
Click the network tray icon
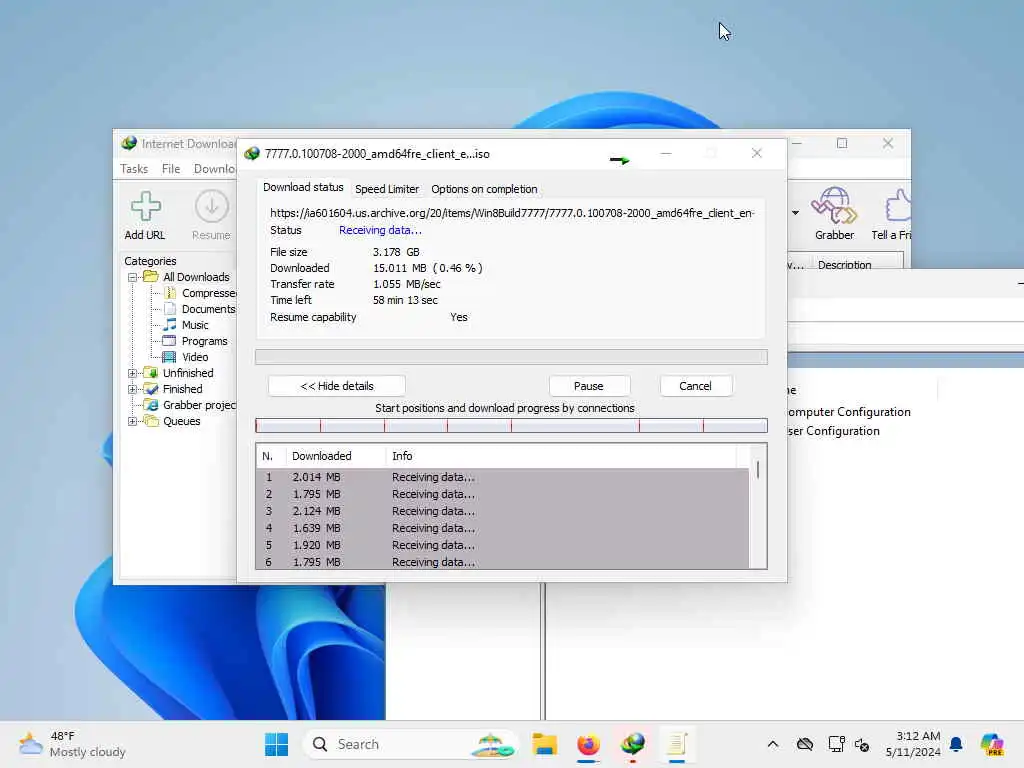click(836, 744)
